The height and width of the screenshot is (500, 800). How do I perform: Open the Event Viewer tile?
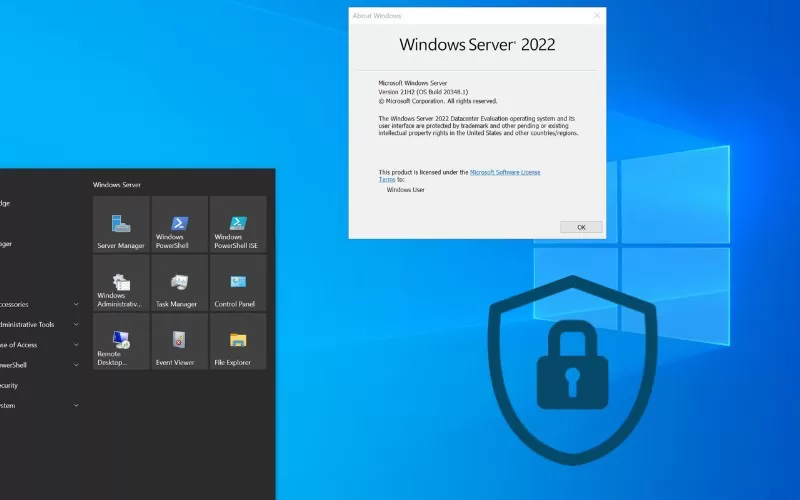click(x=179, y=342)
